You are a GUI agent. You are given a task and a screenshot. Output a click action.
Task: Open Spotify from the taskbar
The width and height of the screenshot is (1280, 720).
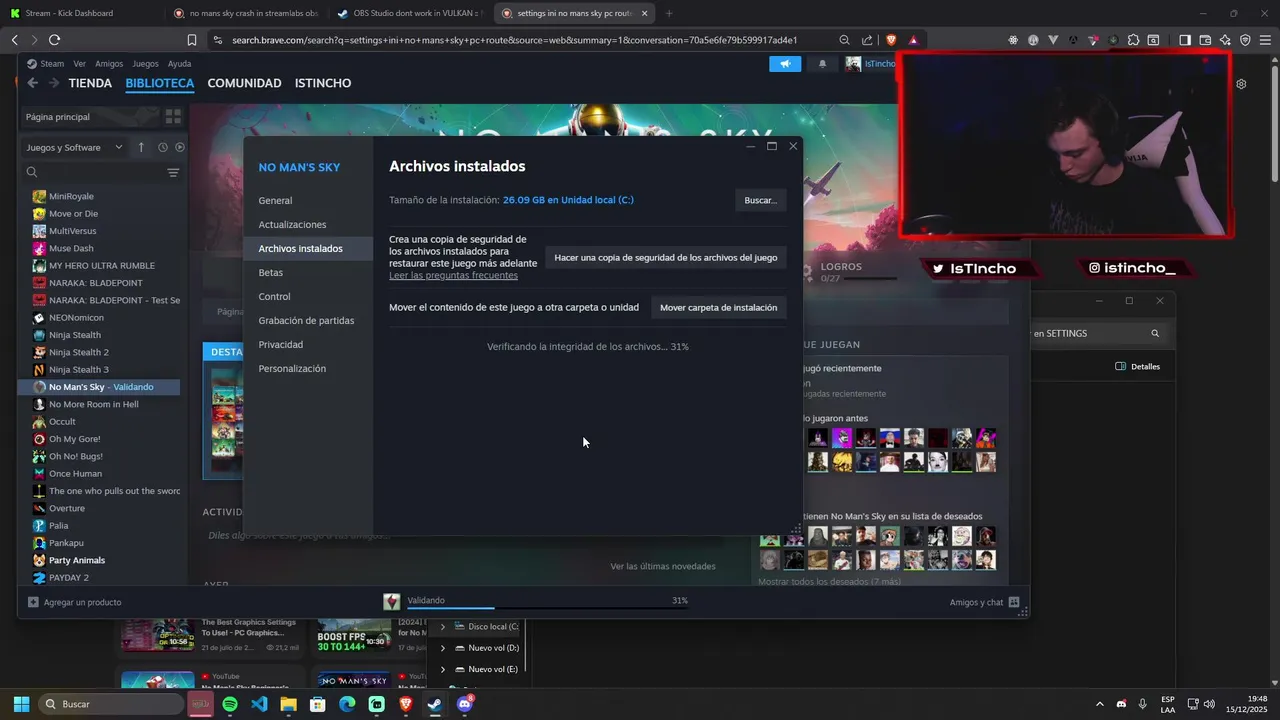pos(230,704)
